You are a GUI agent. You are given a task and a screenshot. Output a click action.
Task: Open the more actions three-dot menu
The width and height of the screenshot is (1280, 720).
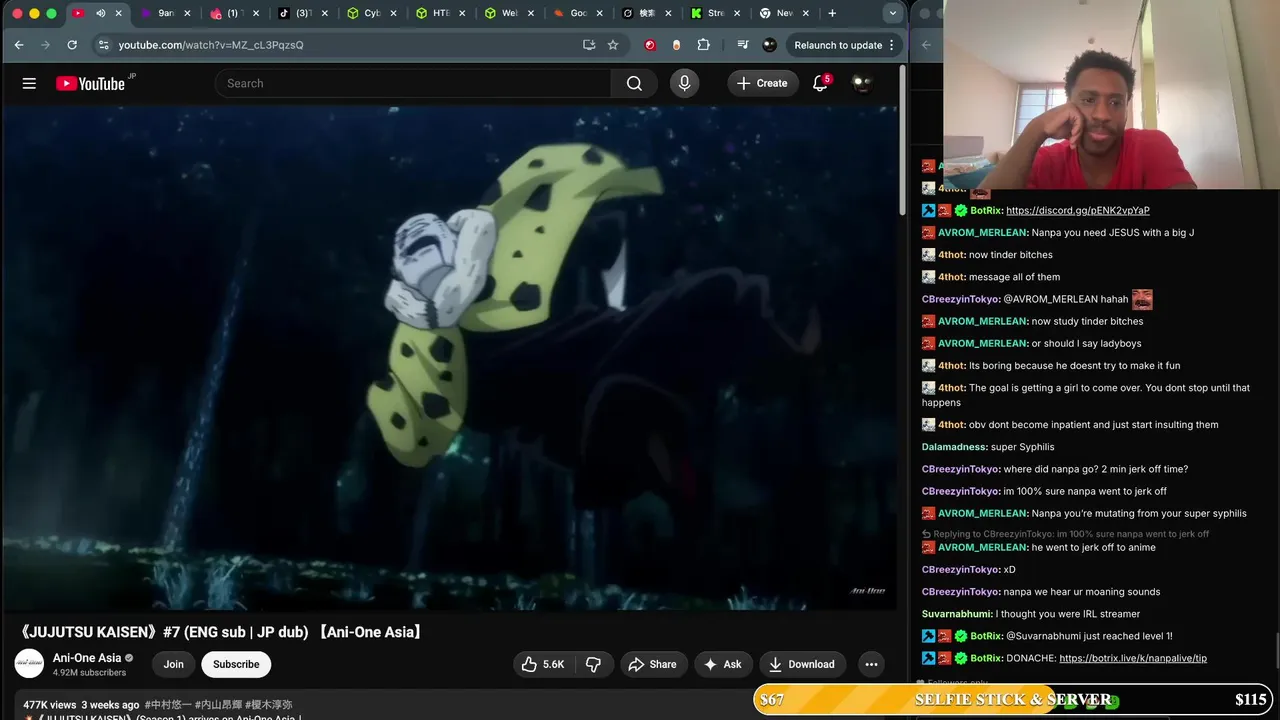[871, 664]
